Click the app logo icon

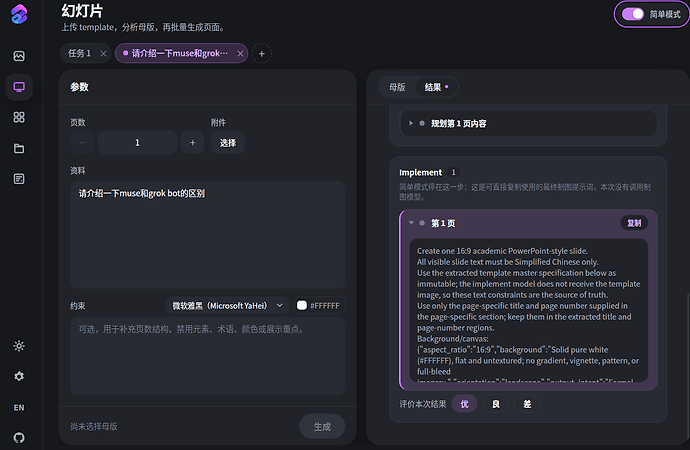point(19,14)
